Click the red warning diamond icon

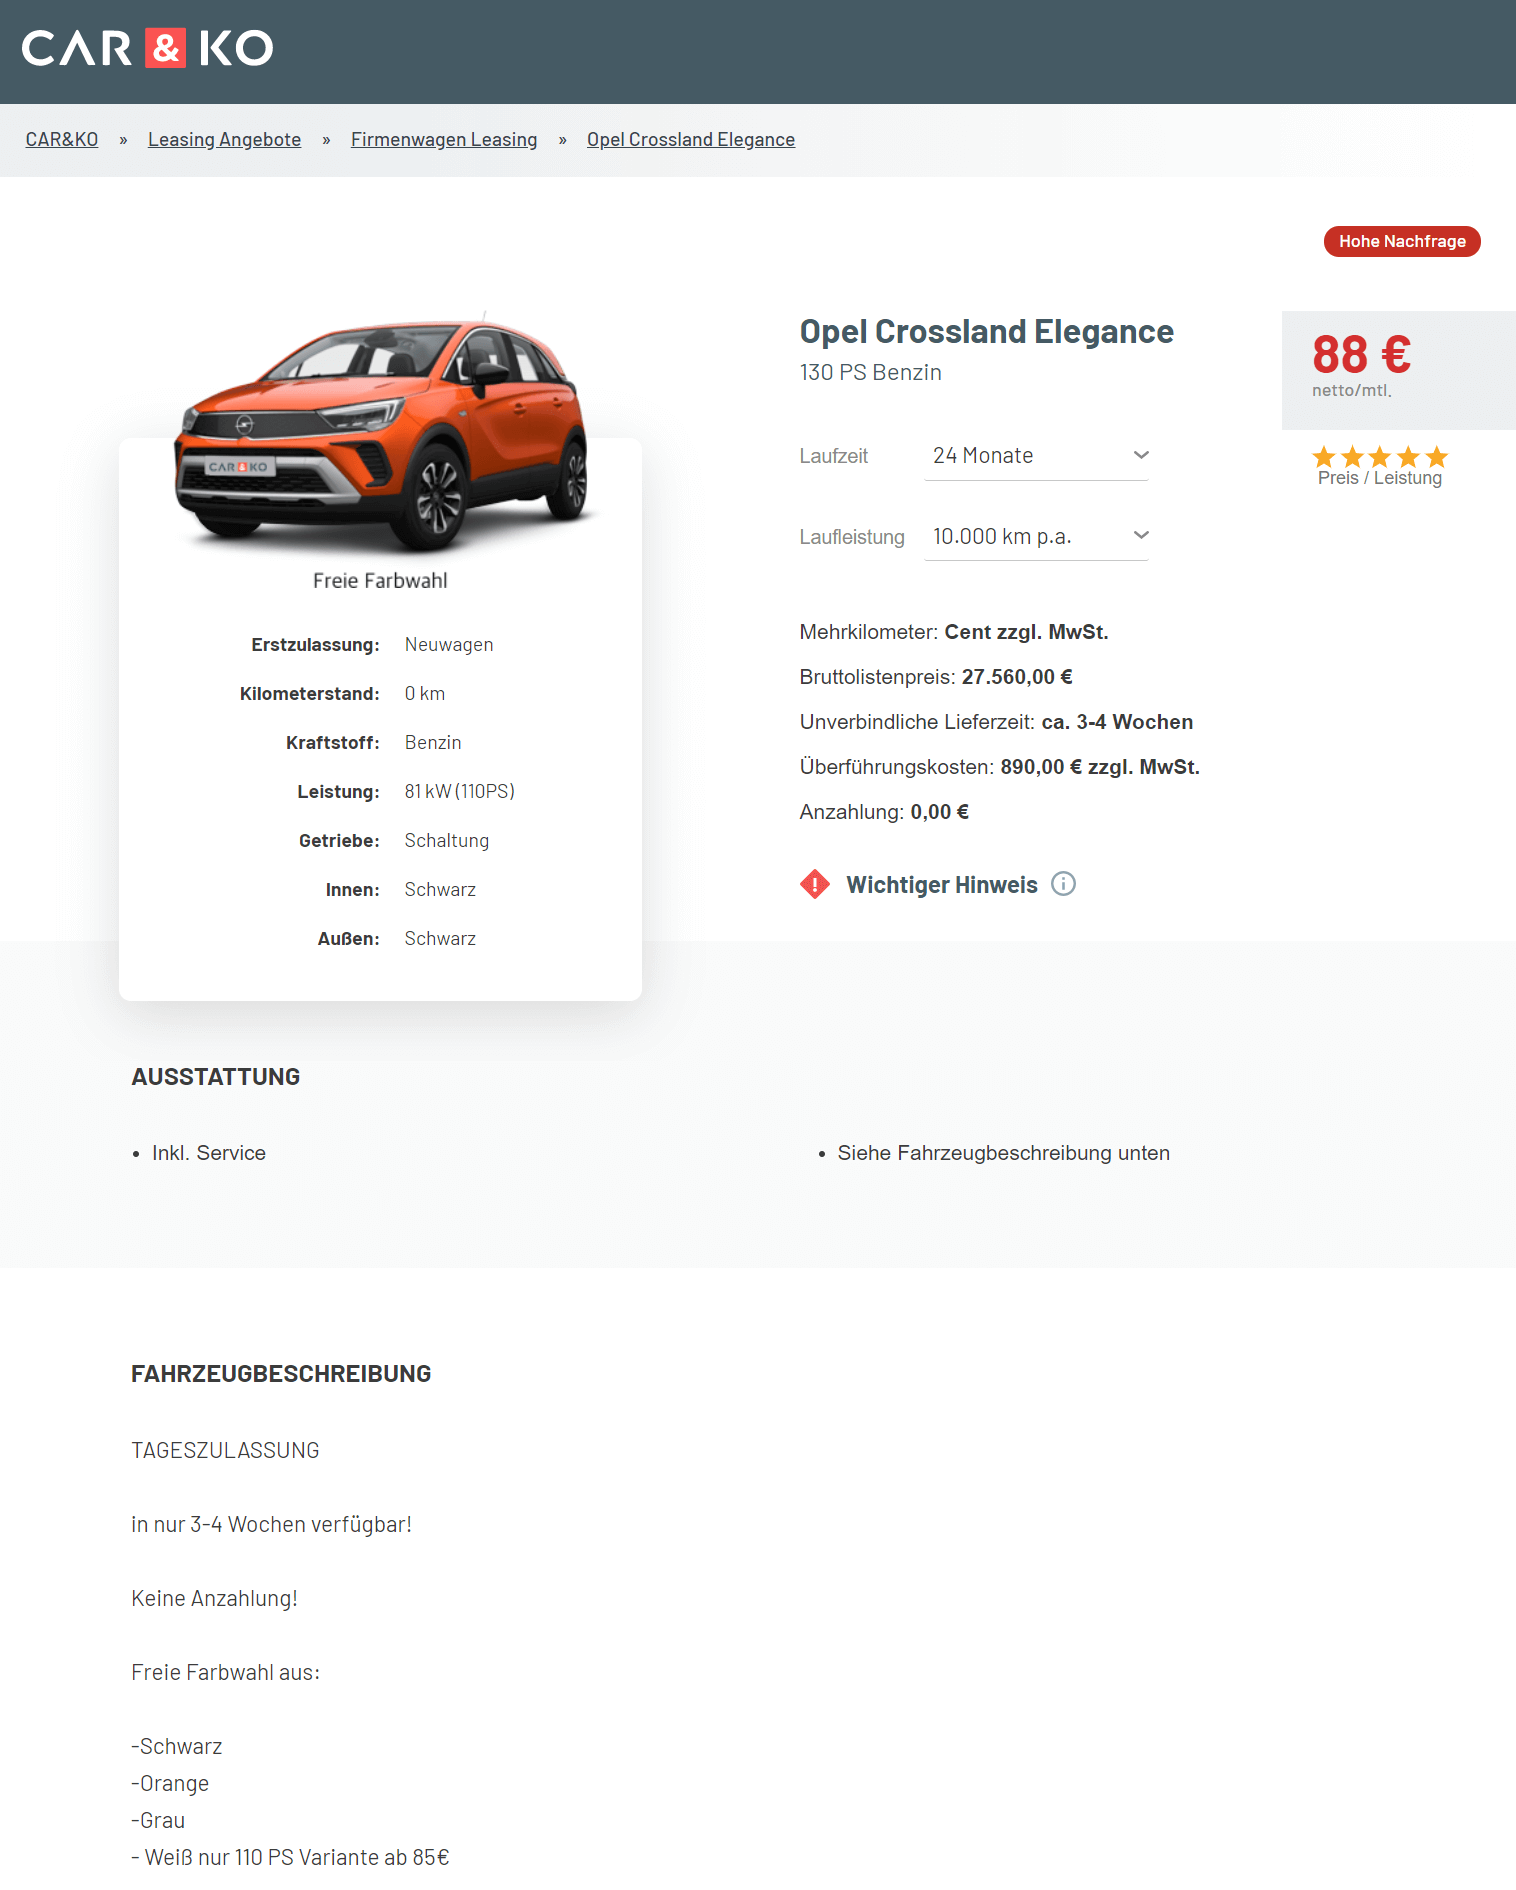(815, 884)
